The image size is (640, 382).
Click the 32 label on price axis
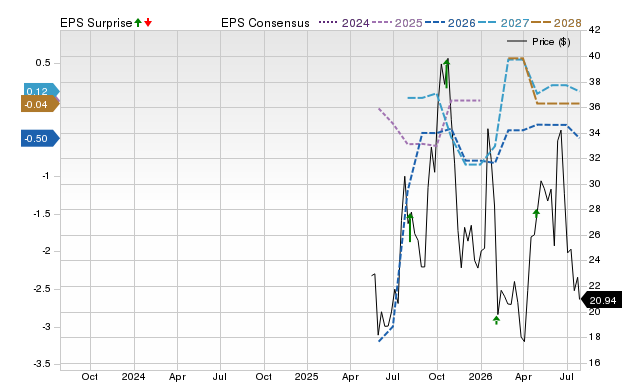point(595,158)
